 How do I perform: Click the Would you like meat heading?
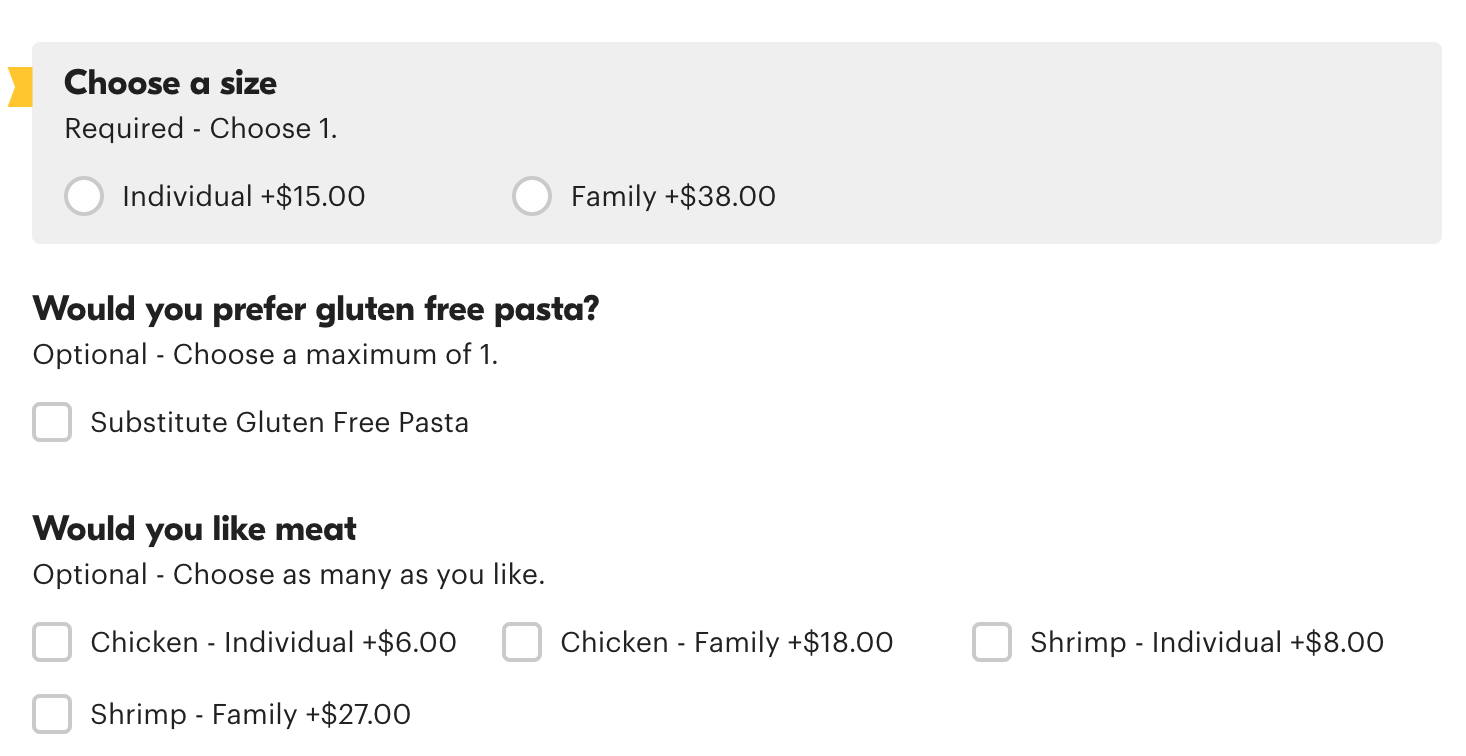pos(194,529)
